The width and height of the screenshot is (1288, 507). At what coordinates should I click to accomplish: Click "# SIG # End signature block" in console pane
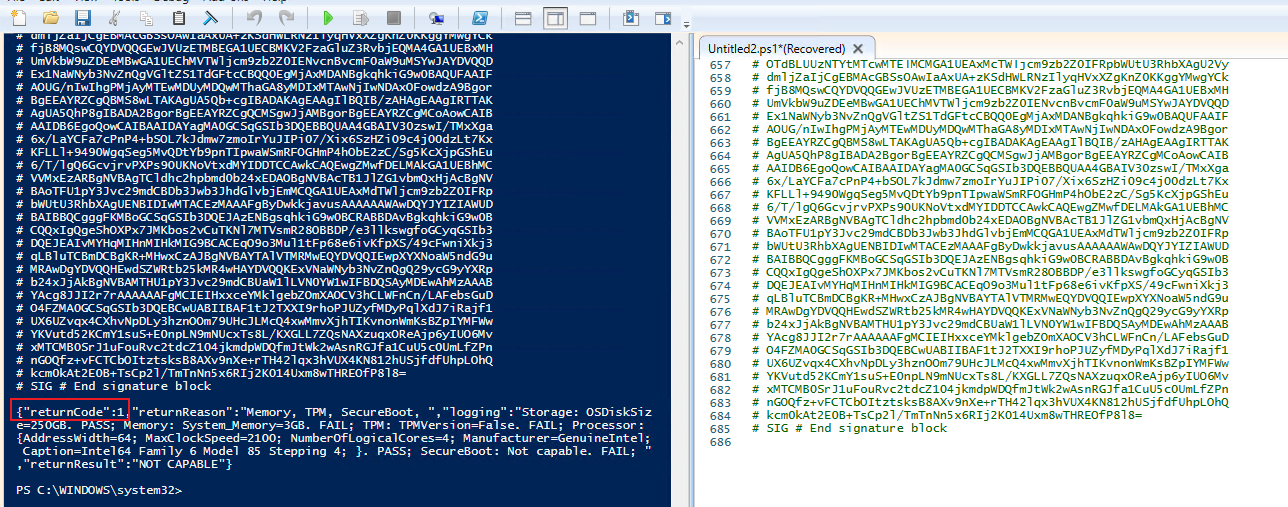pyautogui.click(x=112, y=387)
